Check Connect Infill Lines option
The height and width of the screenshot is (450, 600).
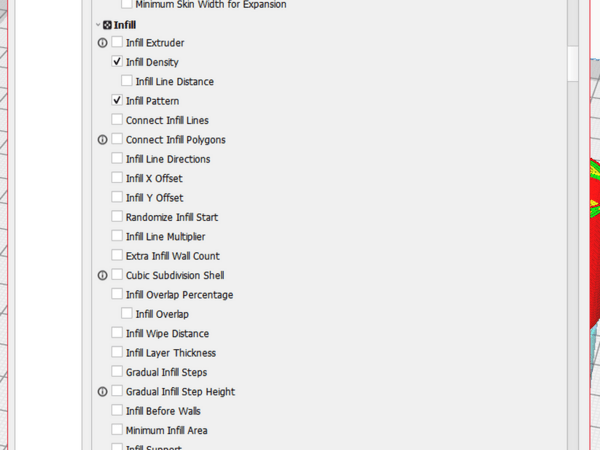[117, 120]
